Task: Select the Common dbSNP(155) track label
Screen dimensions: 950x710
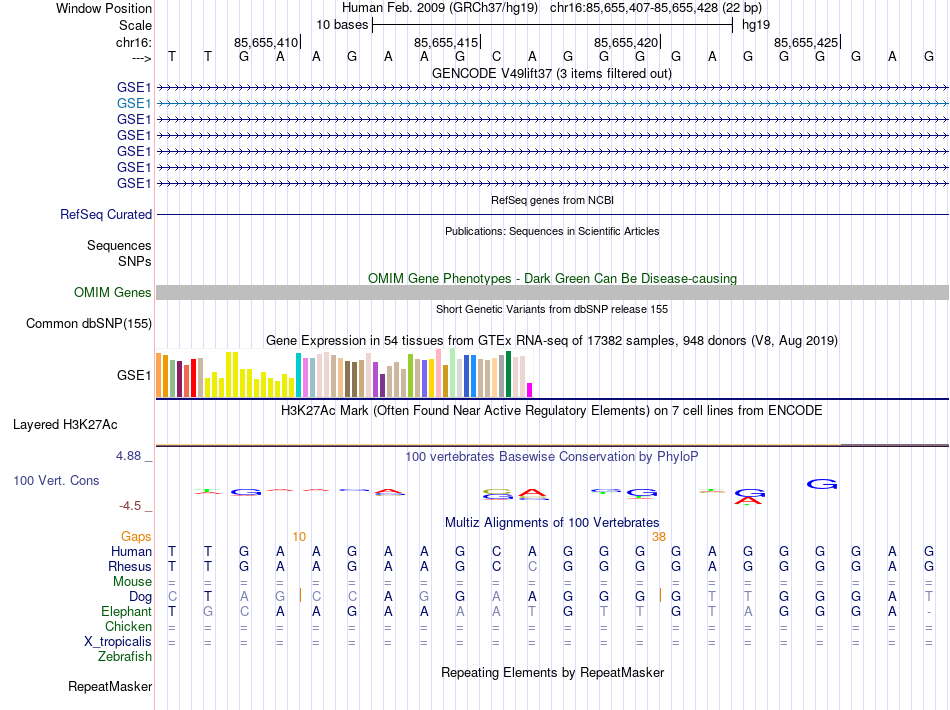Action: click(x=89, y=323)
